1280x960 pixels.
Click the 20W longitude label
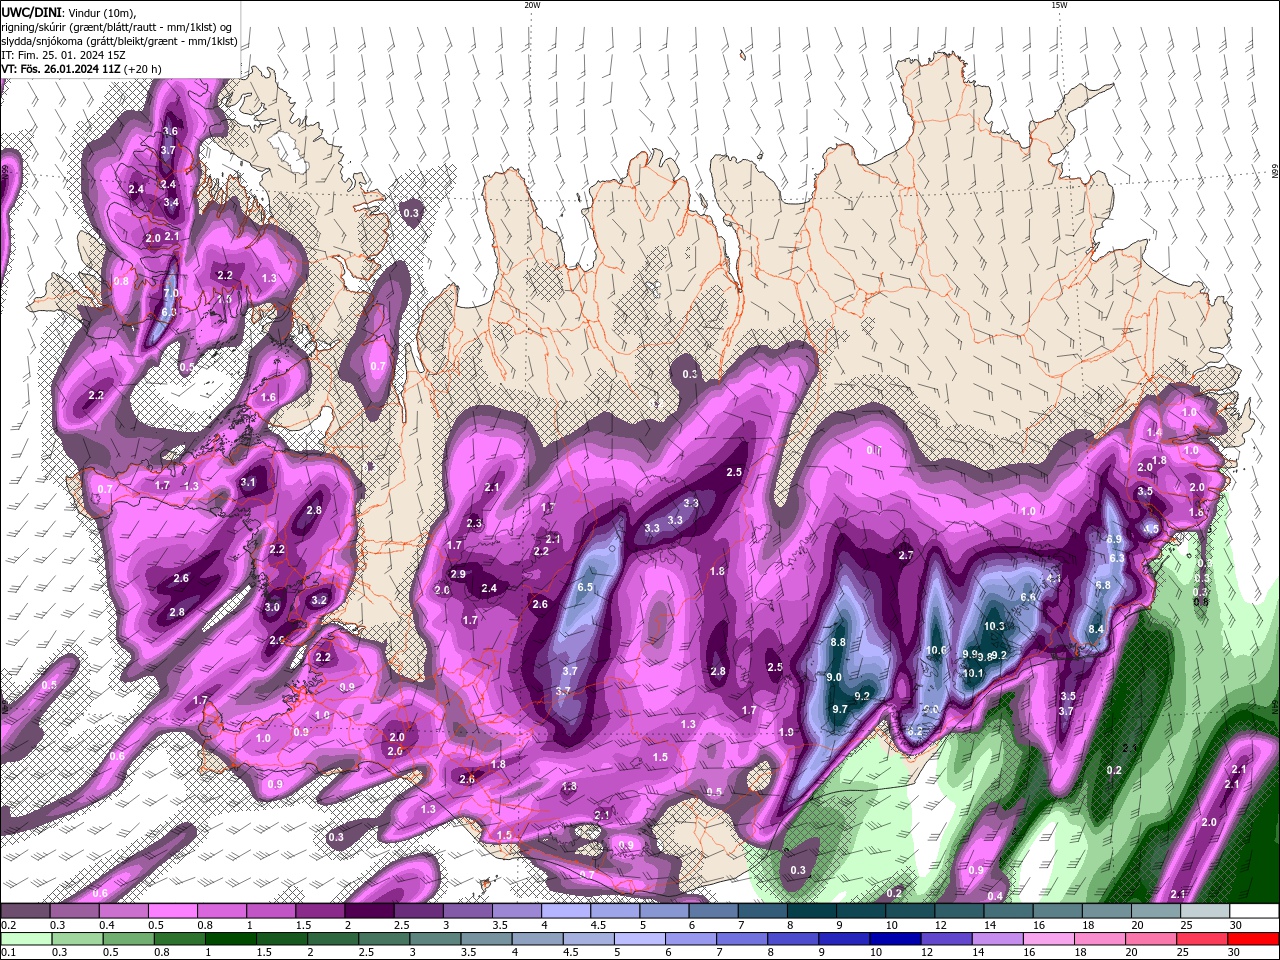tap(532, 5)
